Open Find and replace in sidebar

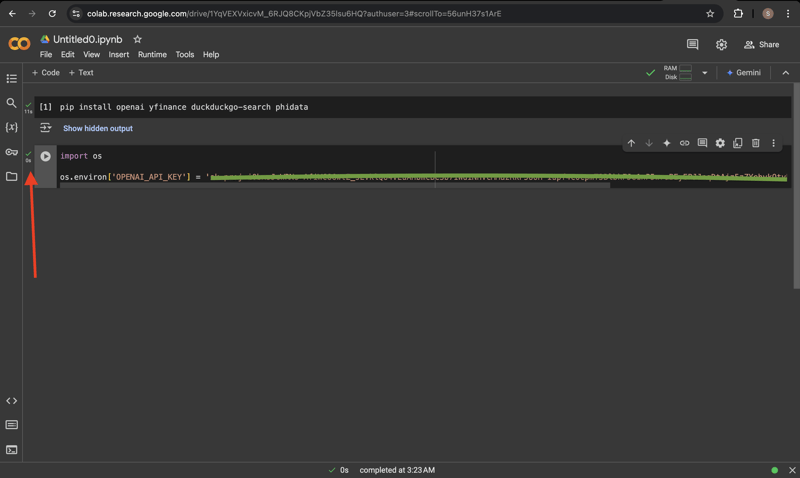12,103
